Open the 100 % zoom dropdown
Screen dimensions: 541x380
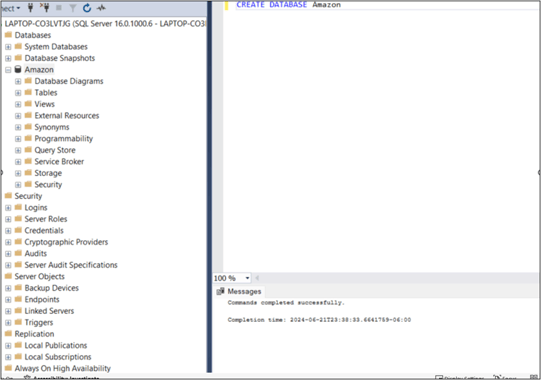pos(247,278)
